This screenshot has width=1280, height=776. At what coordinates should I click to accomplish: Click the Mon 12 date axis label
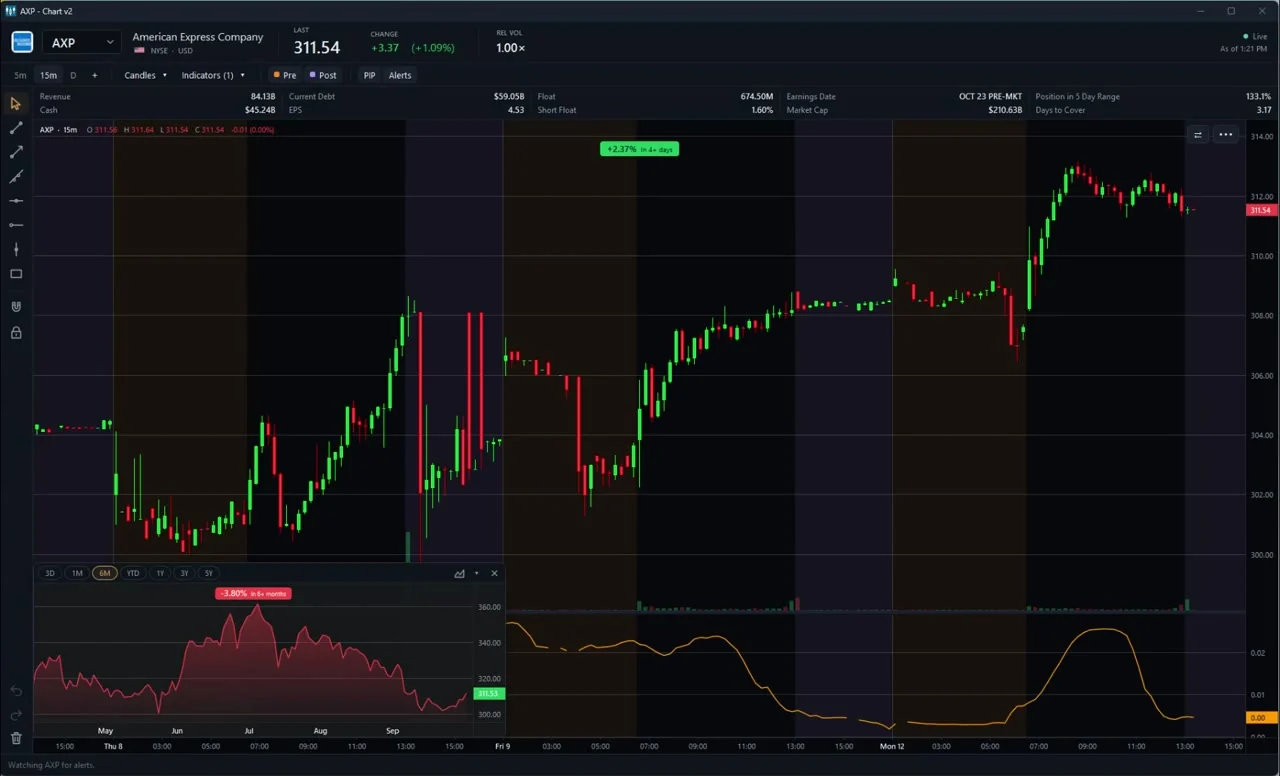coord(892,746)
